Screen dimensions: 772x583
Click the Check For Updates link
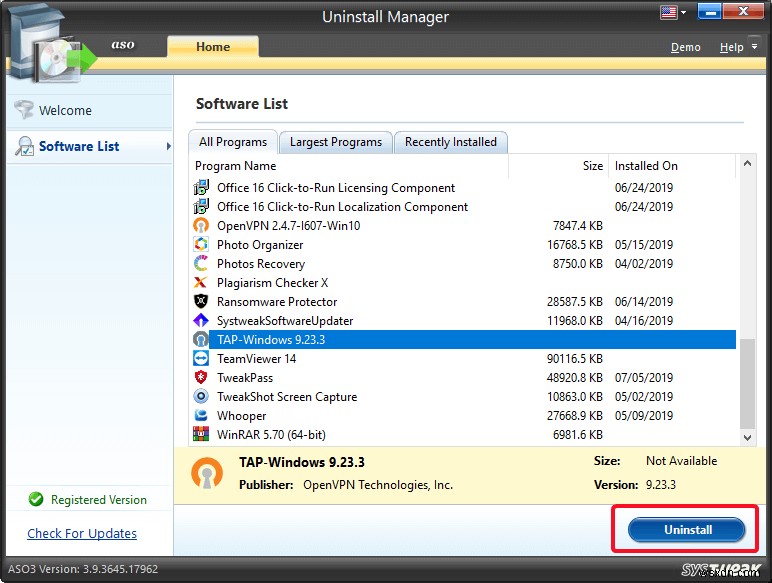click(x=82, y=533)
